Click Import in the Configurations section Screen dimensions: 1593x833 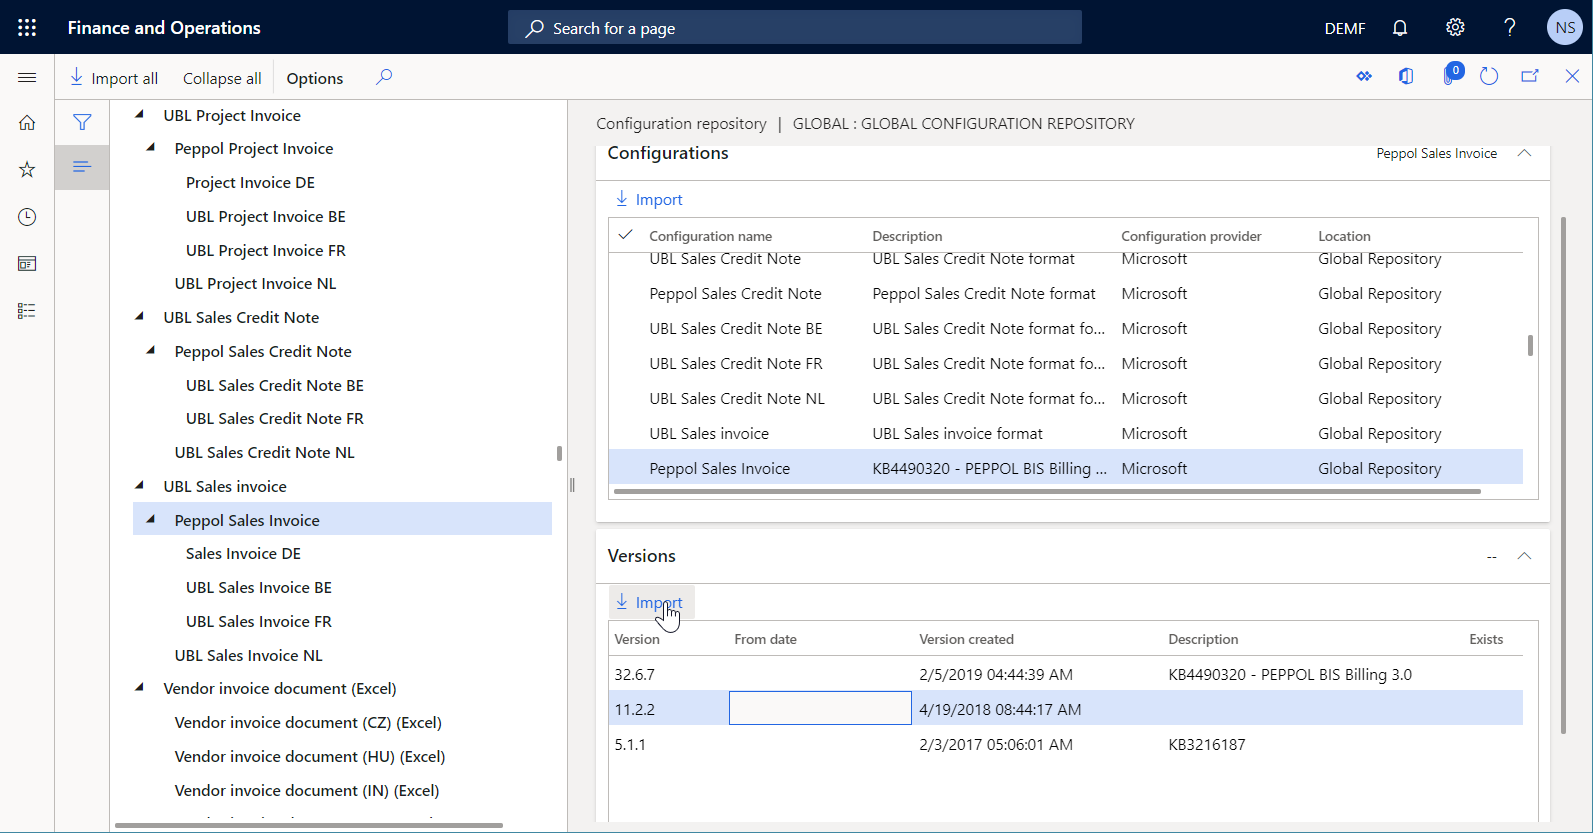coord(649,199)
